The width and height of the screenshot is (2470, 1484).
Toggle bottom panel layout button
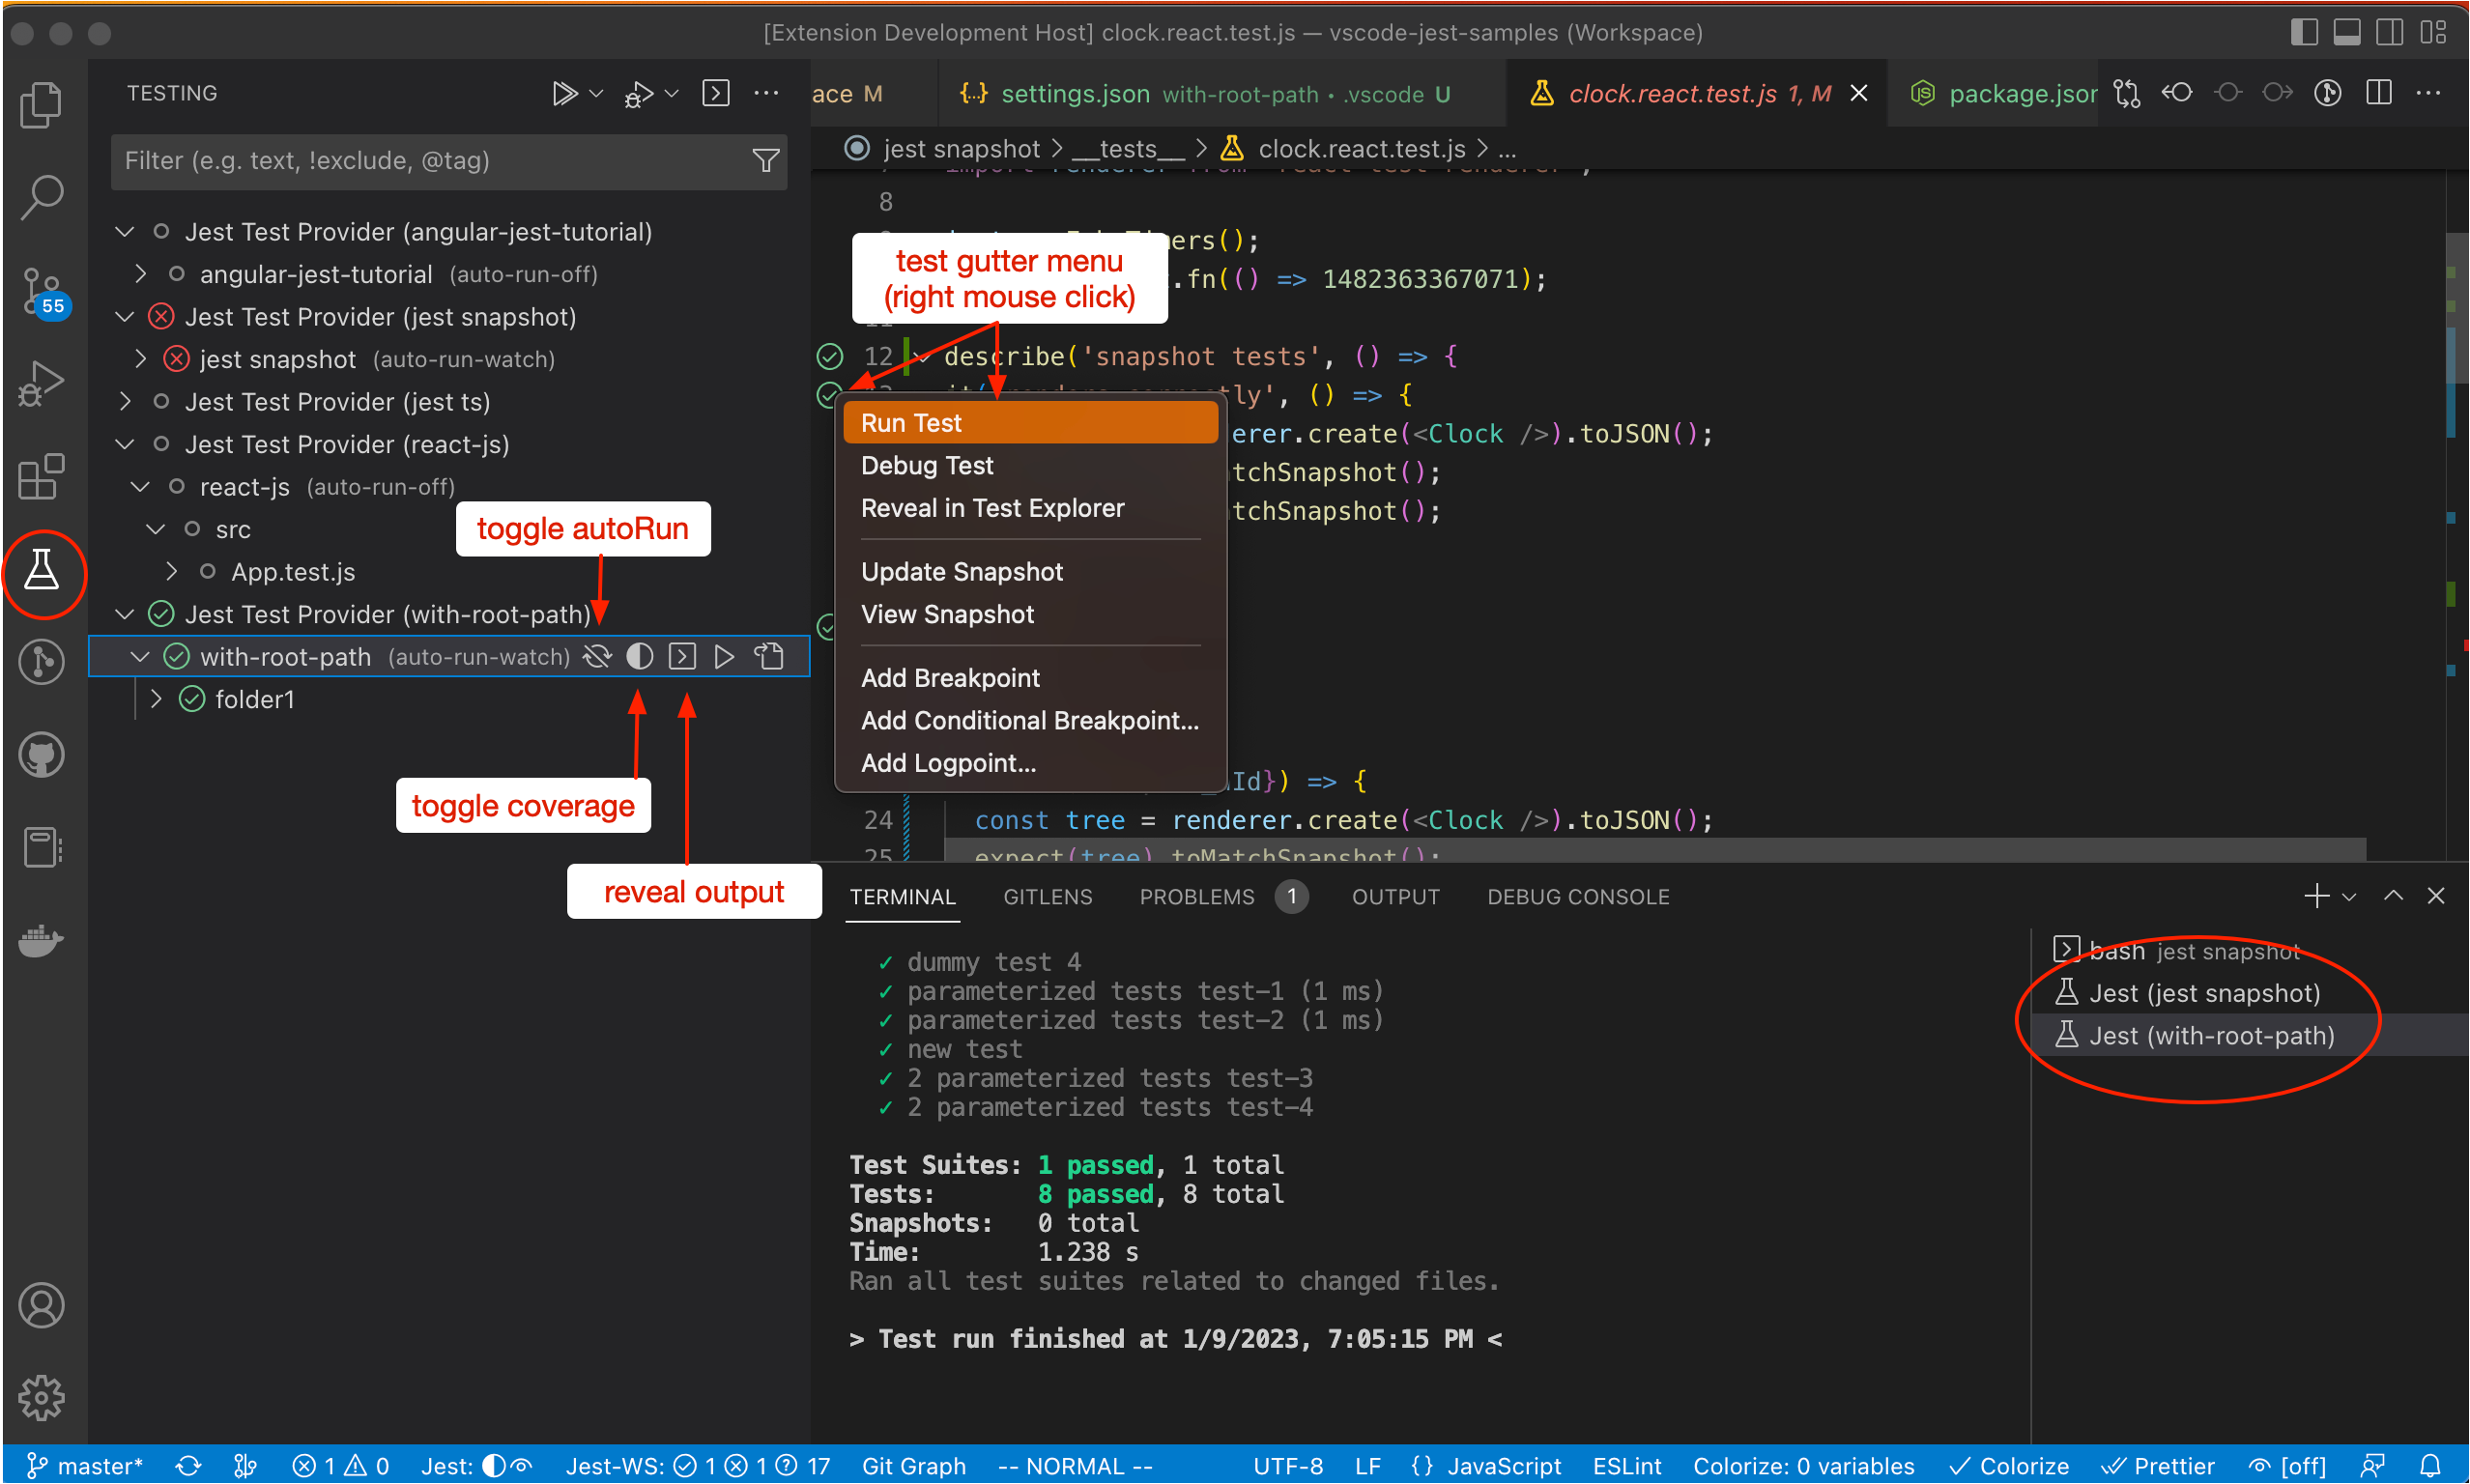(x=2347, y=32)
